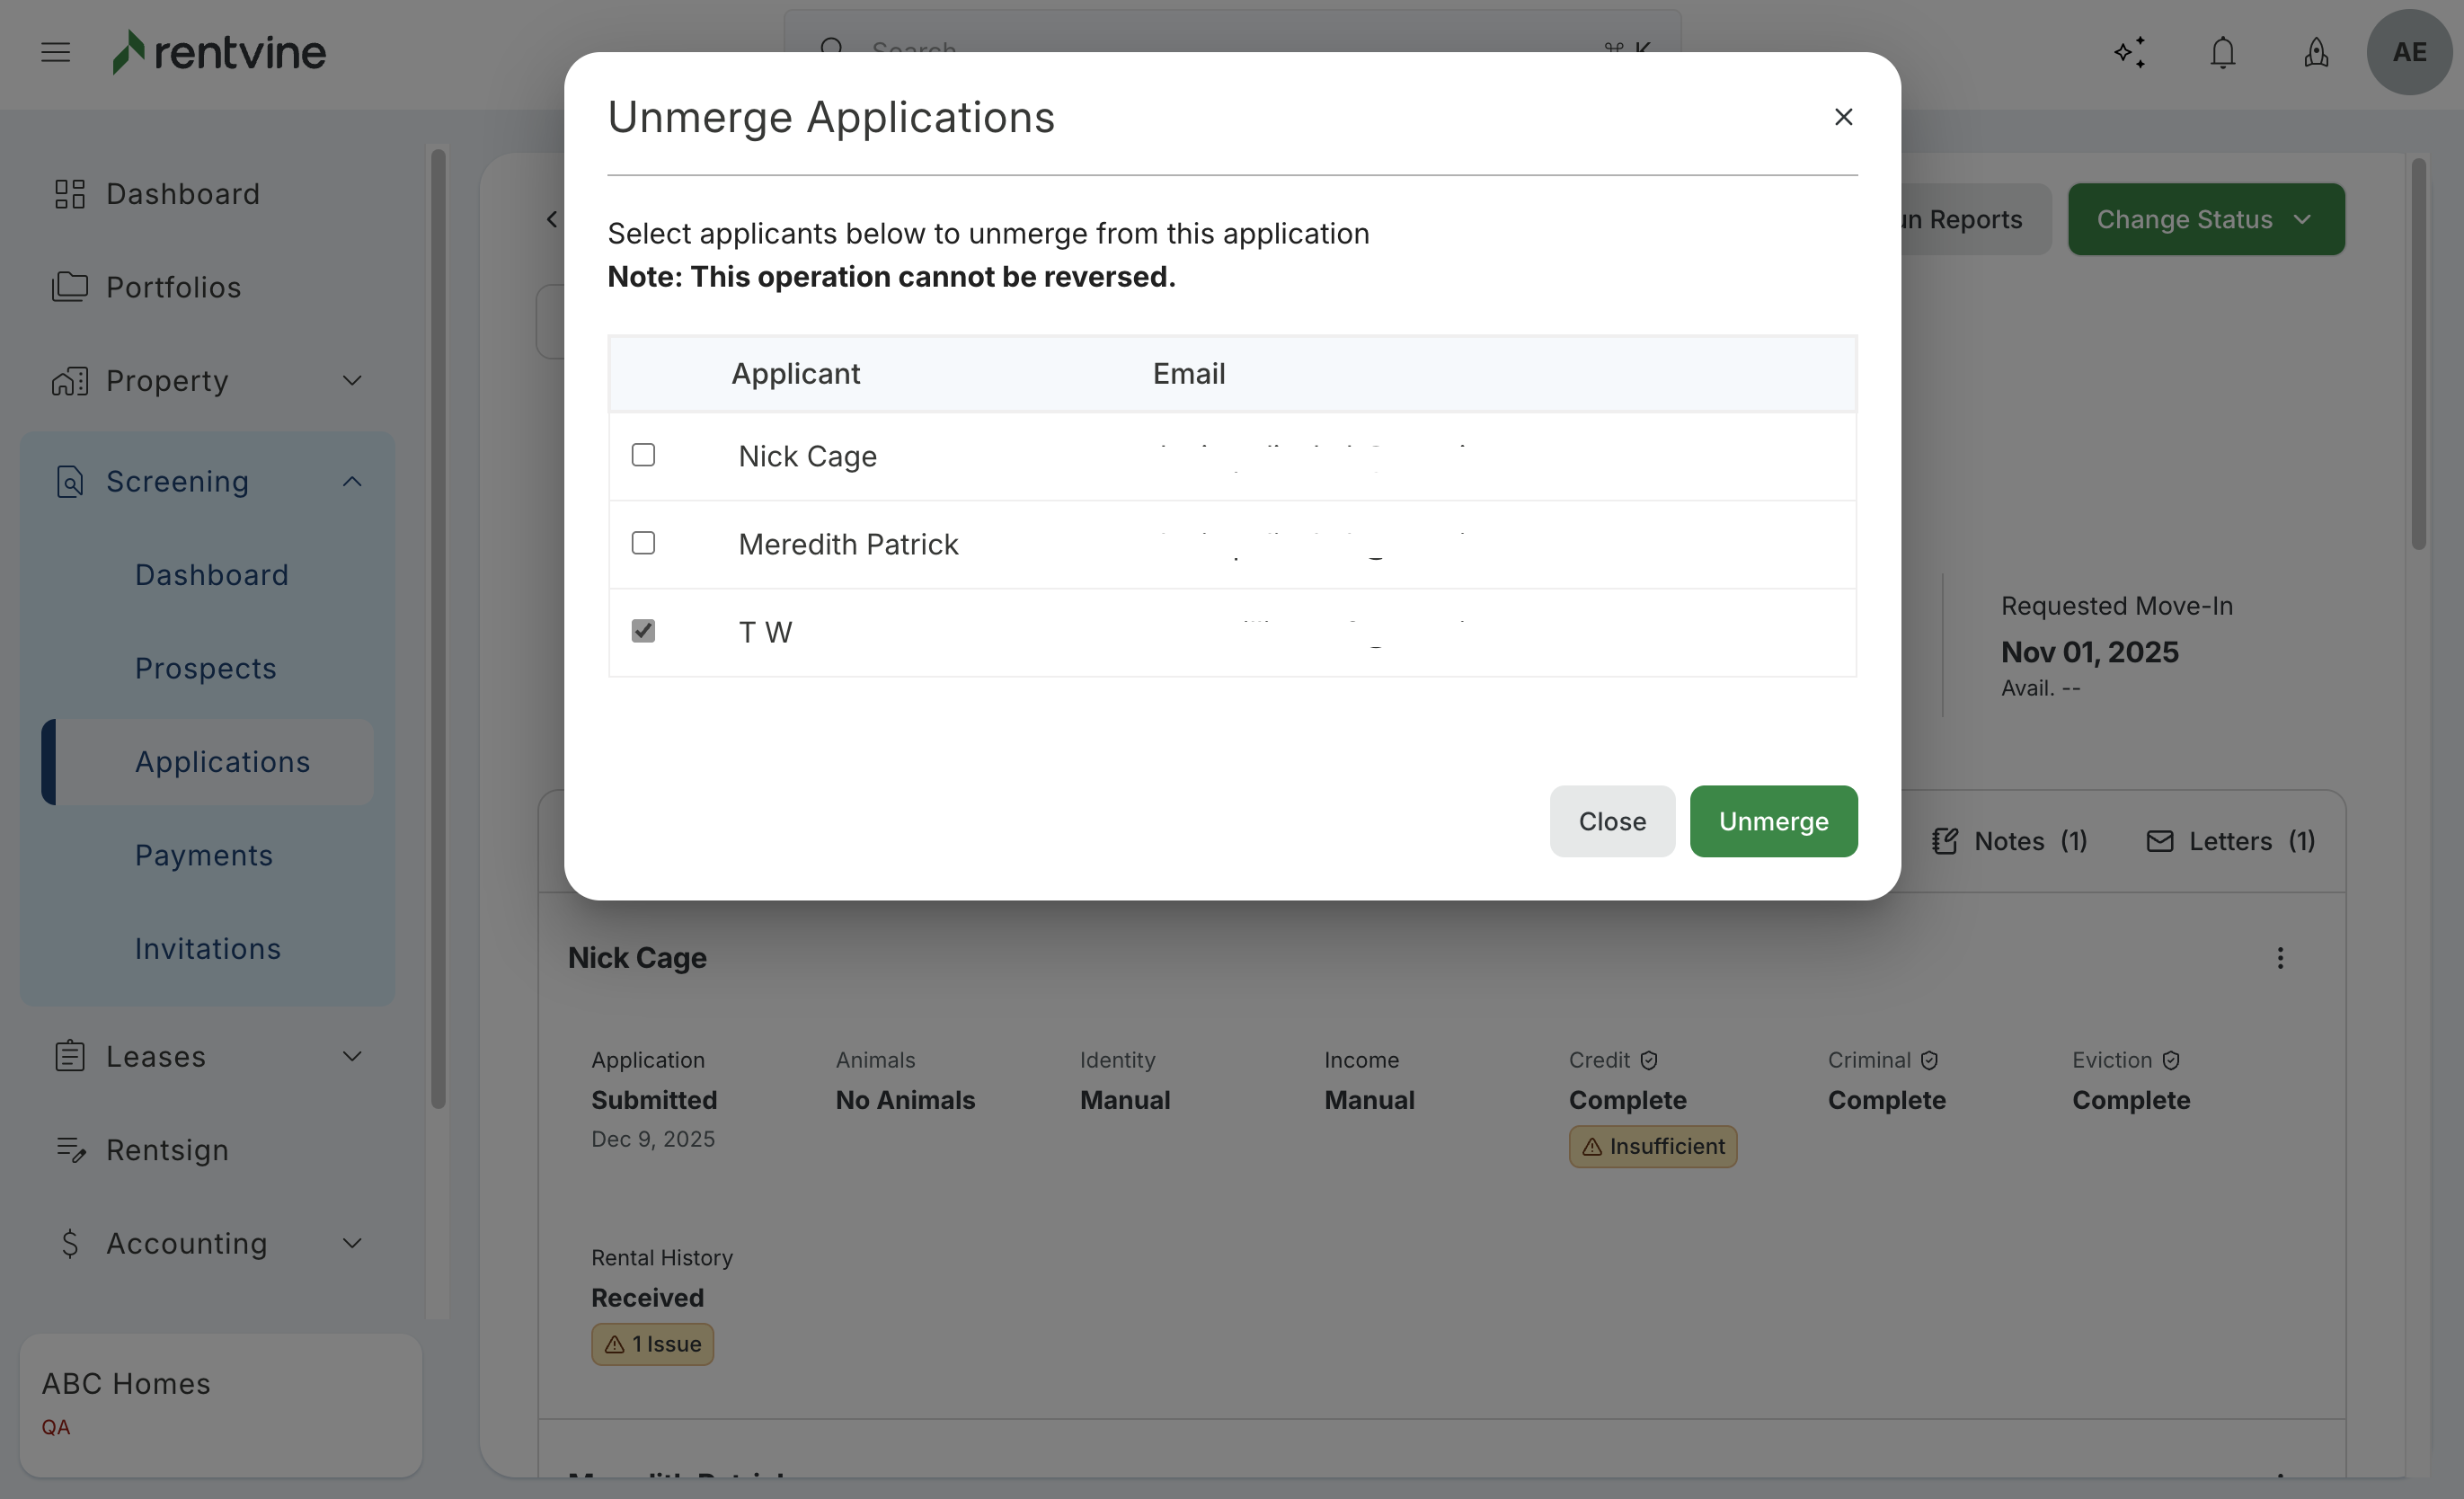
Task: Open the notifications bell icon
Action: pyautogui.click(x=2222, y=52)
